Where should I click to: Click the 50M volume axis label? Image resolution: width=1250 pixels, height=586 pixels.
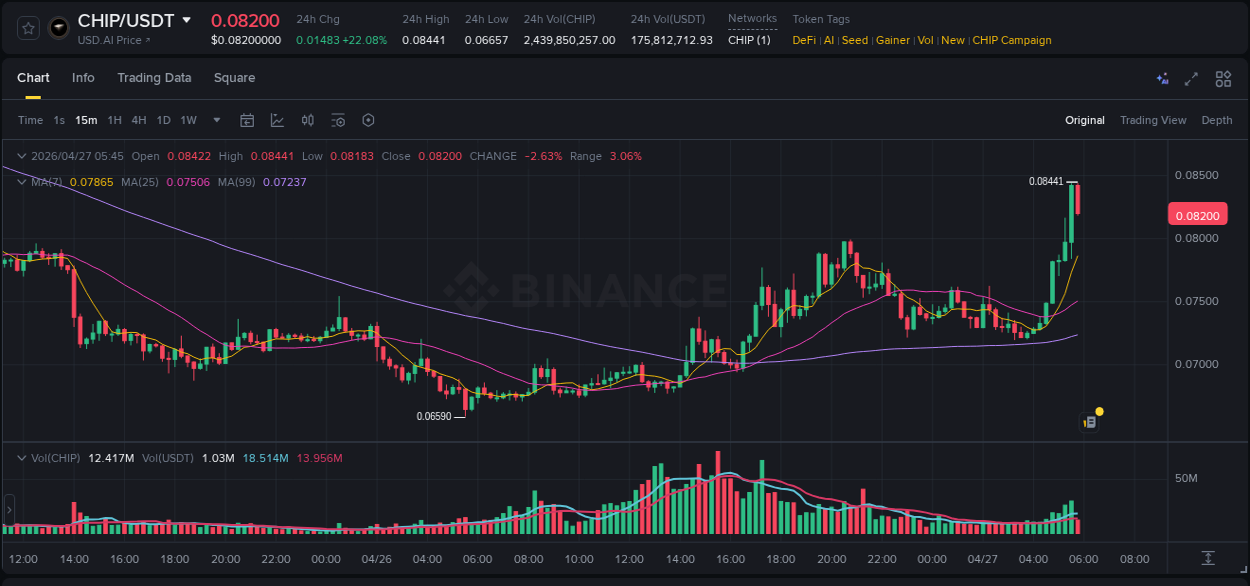1186,478
